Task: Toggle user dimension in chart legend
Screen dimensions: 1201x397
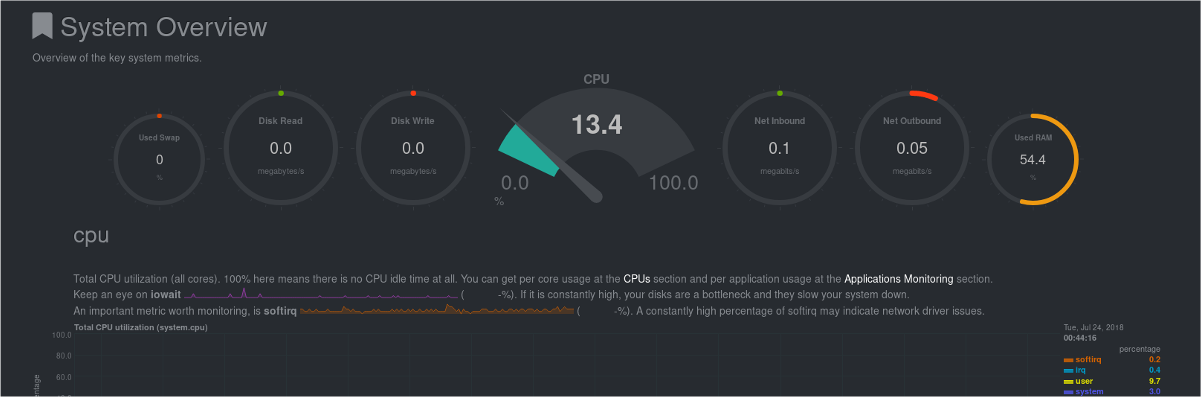Action: coord(1078,381)
